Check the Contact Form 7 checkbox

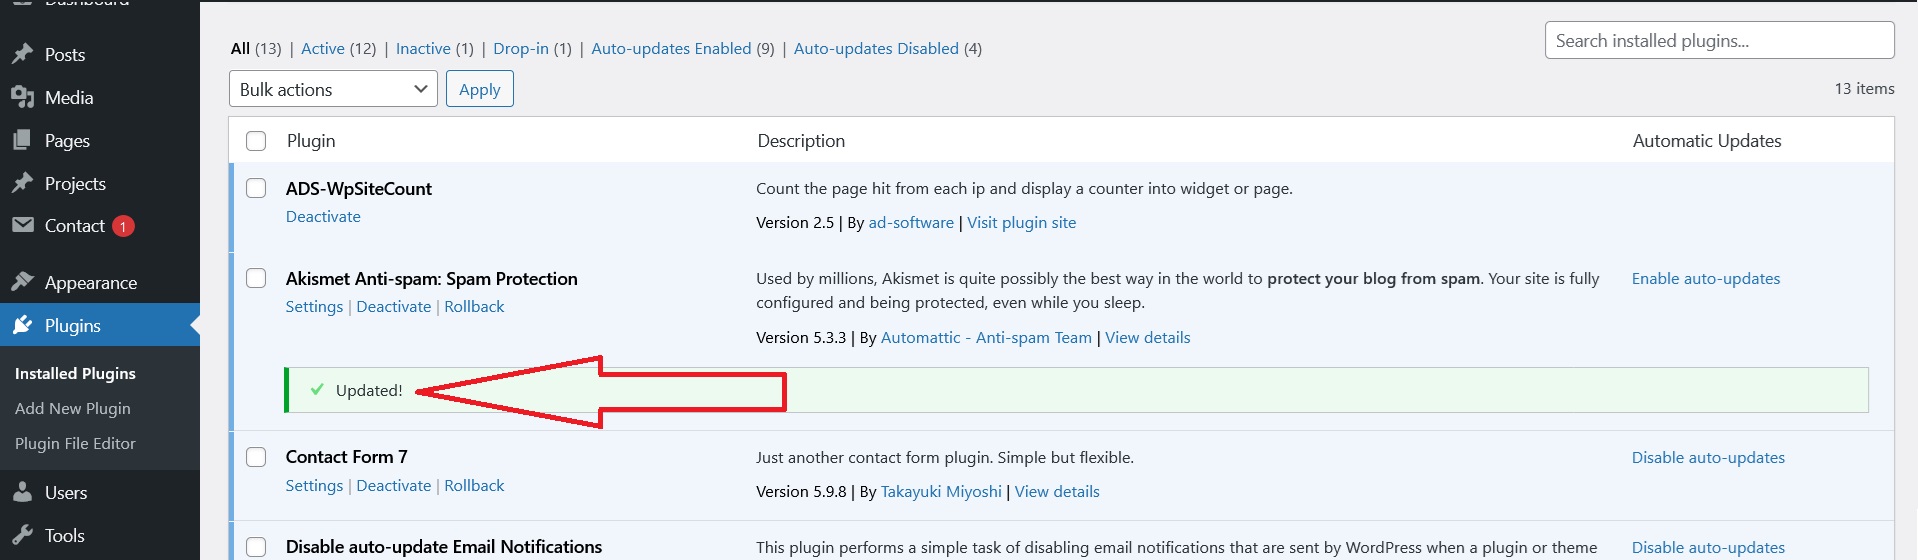pos(256,457)
